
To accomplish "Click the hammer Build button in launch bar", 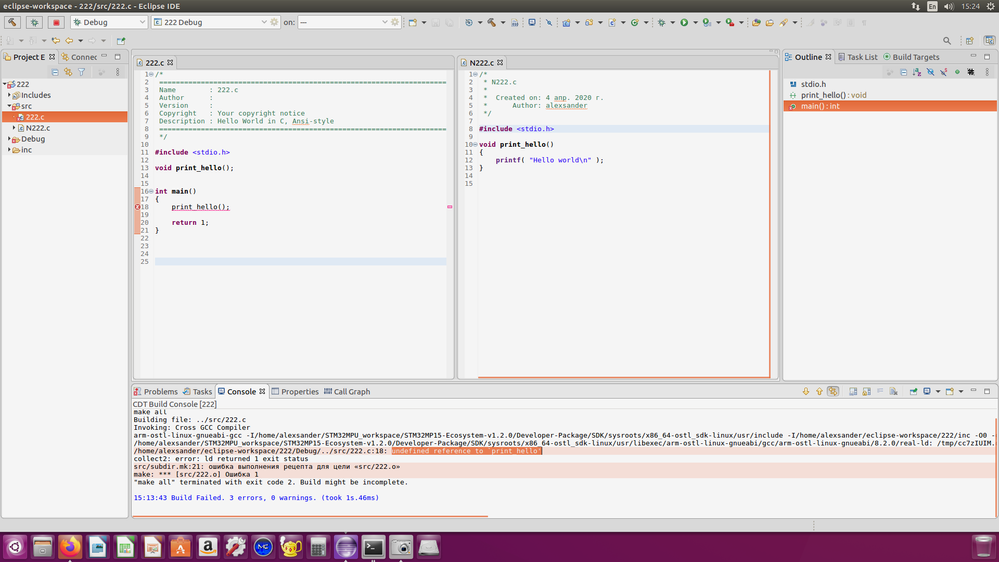I will 12,22.
